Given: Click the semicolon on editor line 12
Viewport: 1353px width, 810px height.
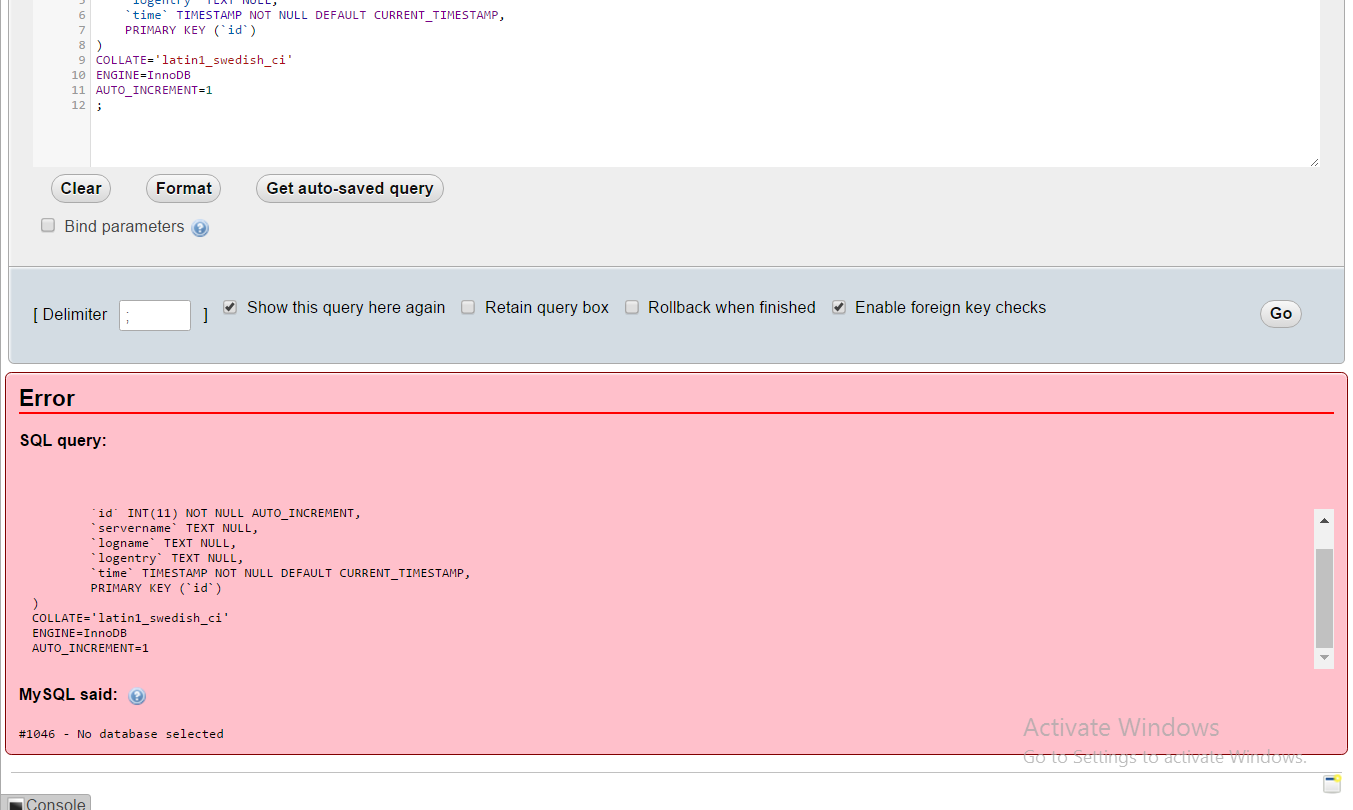Looking at the screenshot, I should [99, 105].
